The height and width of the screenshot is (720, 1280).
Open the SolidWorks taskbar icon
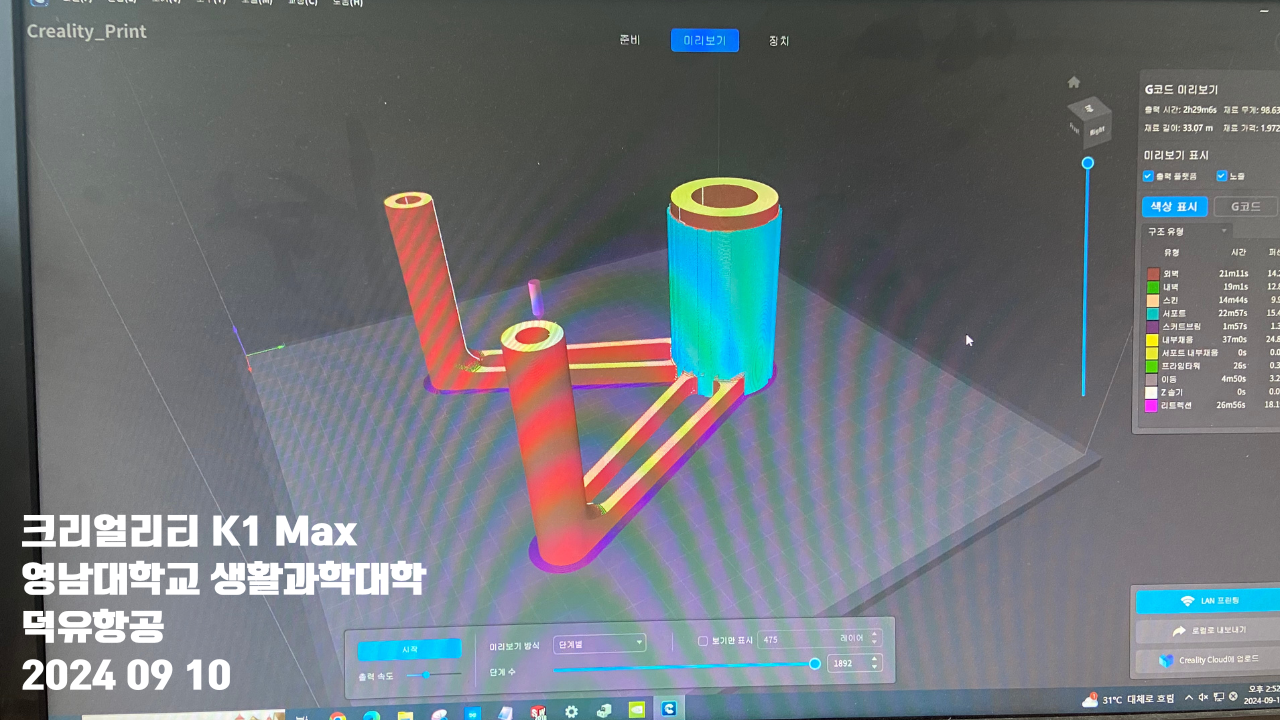538,712
